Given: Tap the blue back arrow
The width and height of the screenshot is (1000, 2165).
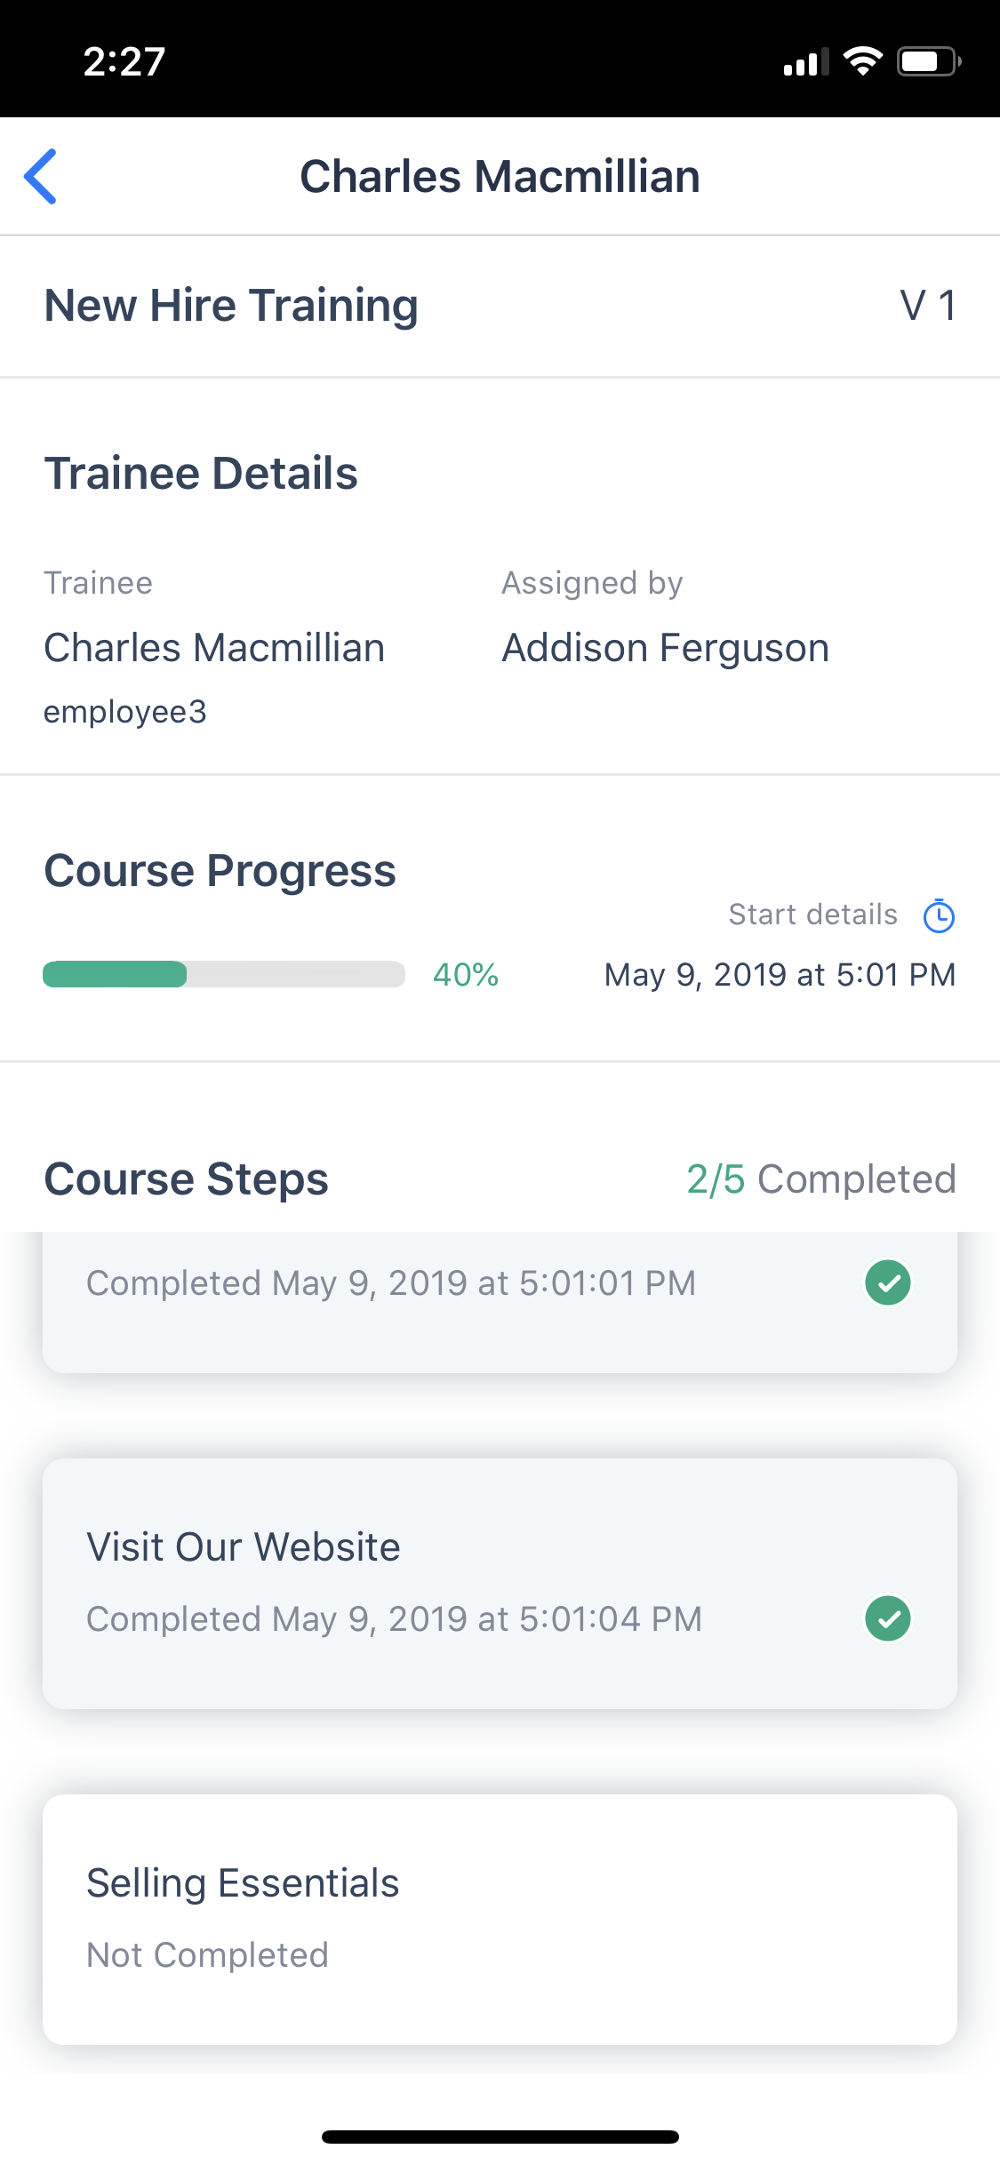Looking at the screenshot, I should tap(41, 177).
